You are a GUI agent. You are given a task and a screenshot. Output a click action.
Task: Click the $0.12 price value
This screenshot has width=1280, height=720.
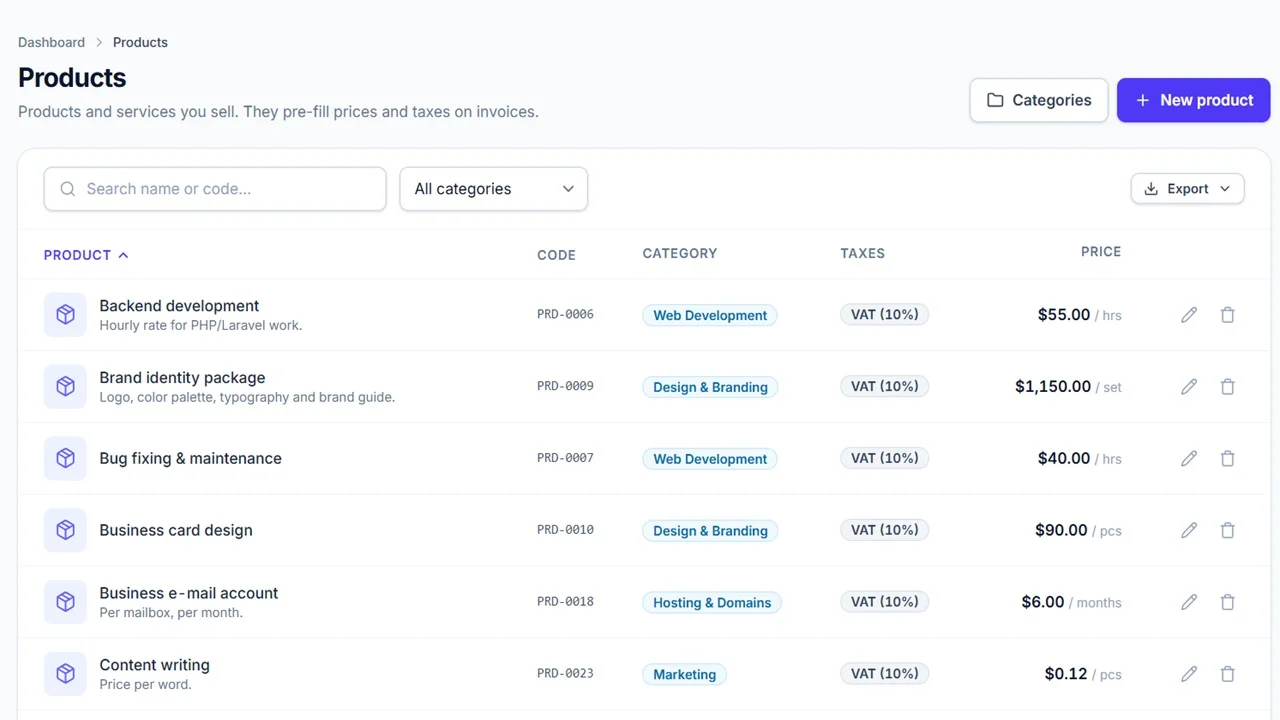tap(1066, 674)
